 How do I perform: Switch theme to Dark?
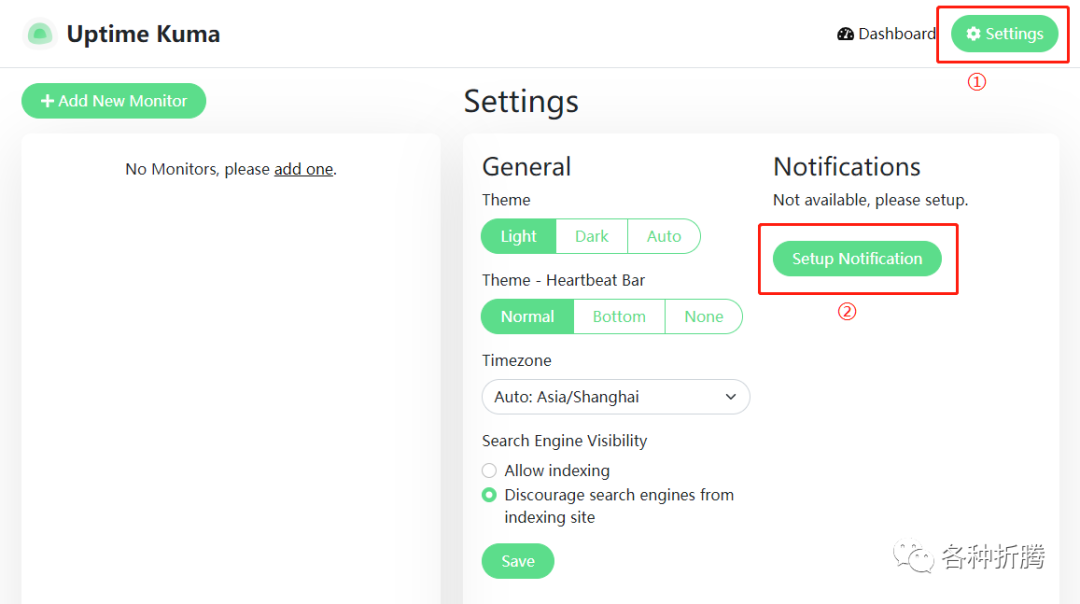click(x=591, y=237)
